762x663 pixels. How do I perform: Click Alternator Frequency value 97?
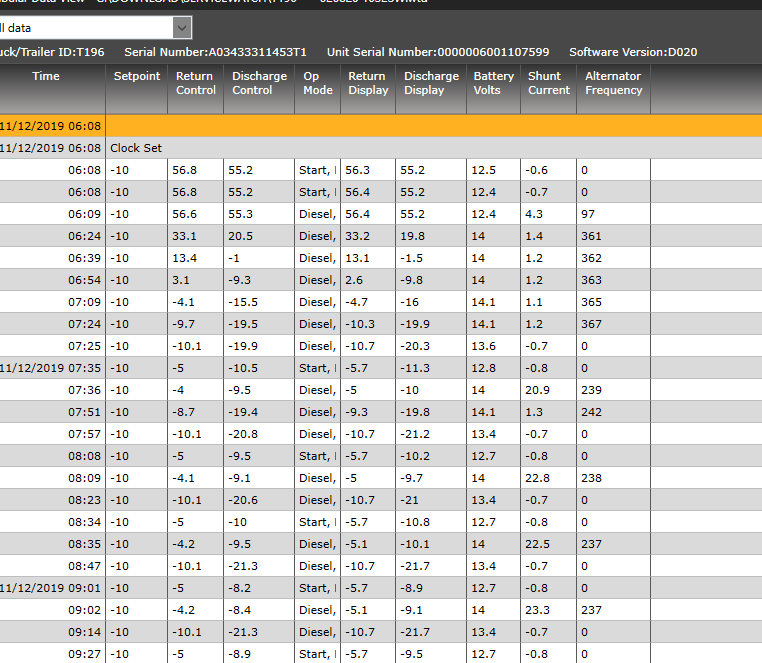click(x=588, y=214)
